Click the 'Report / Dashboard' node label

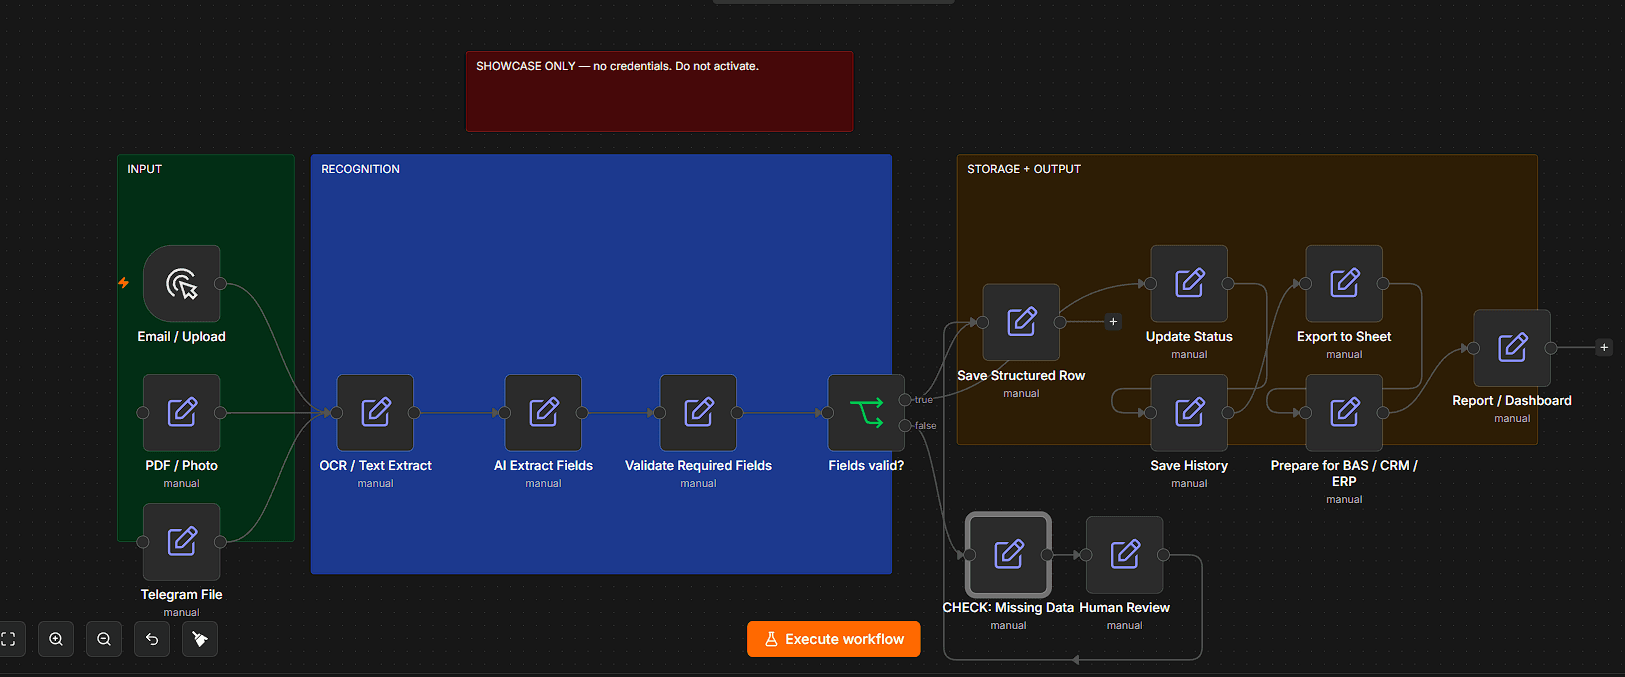[x=1512, y=401]
